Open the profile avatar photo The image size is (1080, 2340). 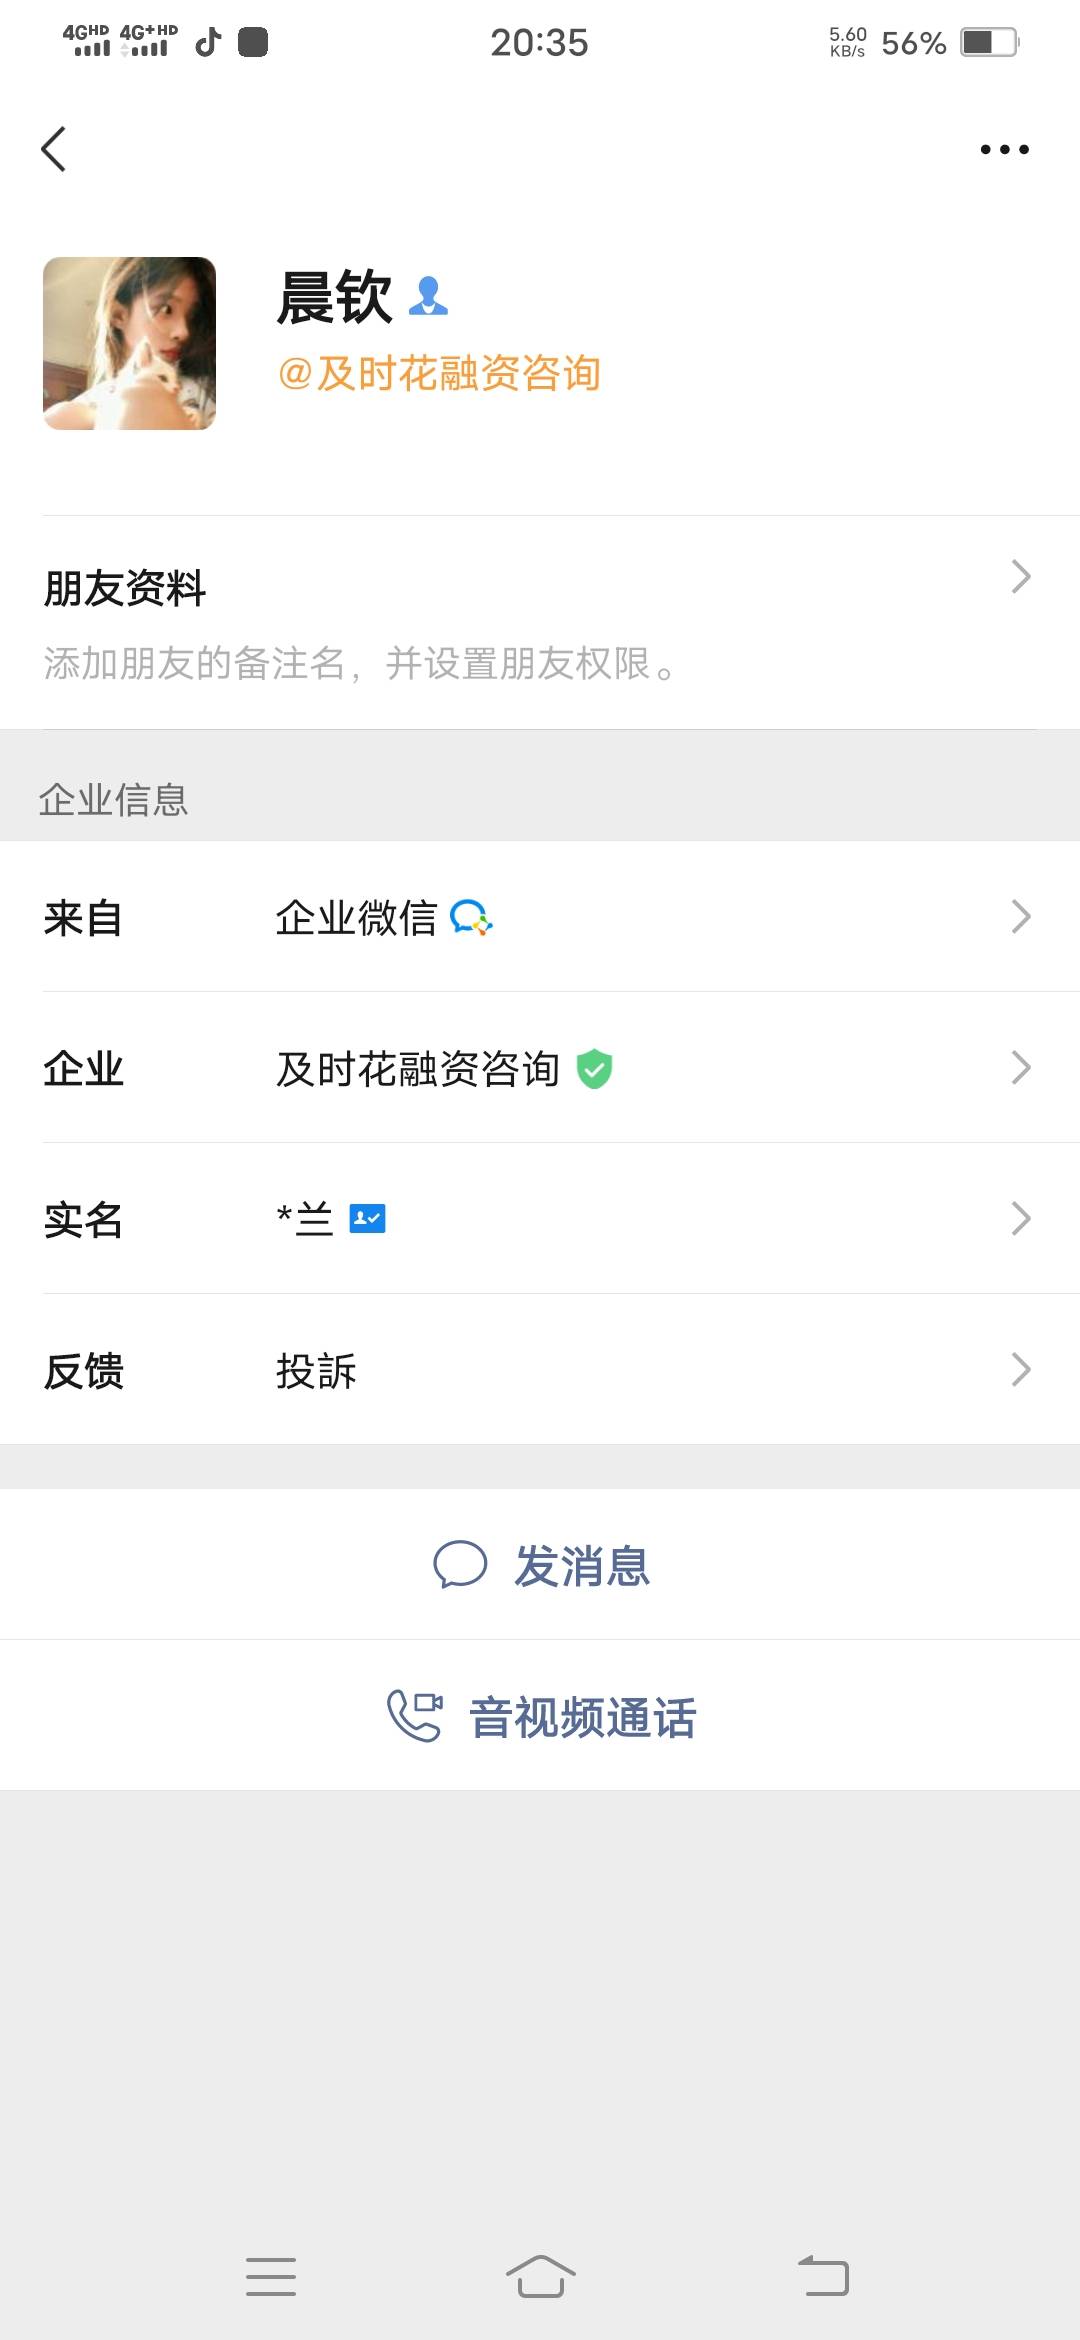point(129,343)
